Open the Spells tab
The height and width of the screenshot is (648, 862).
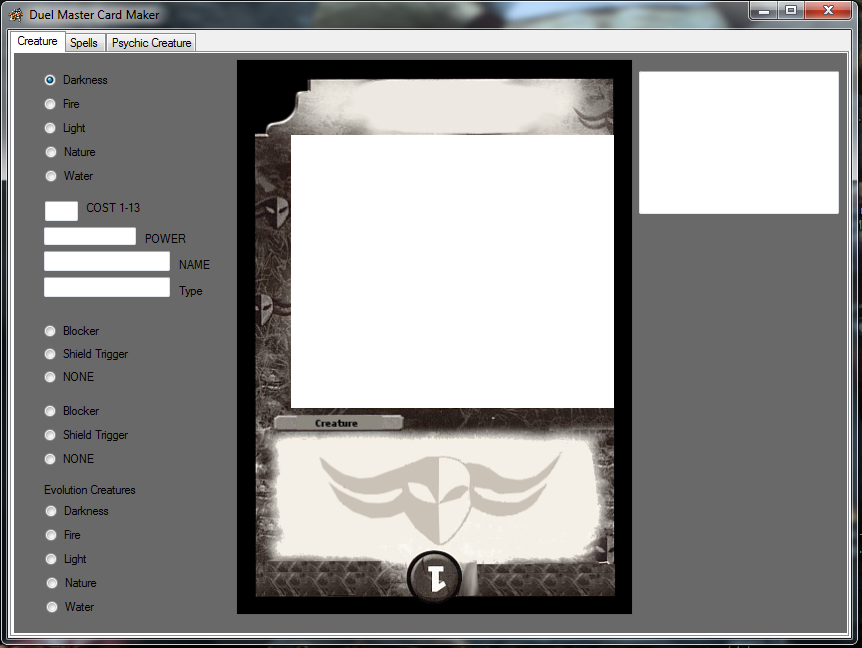coord(84,43)
